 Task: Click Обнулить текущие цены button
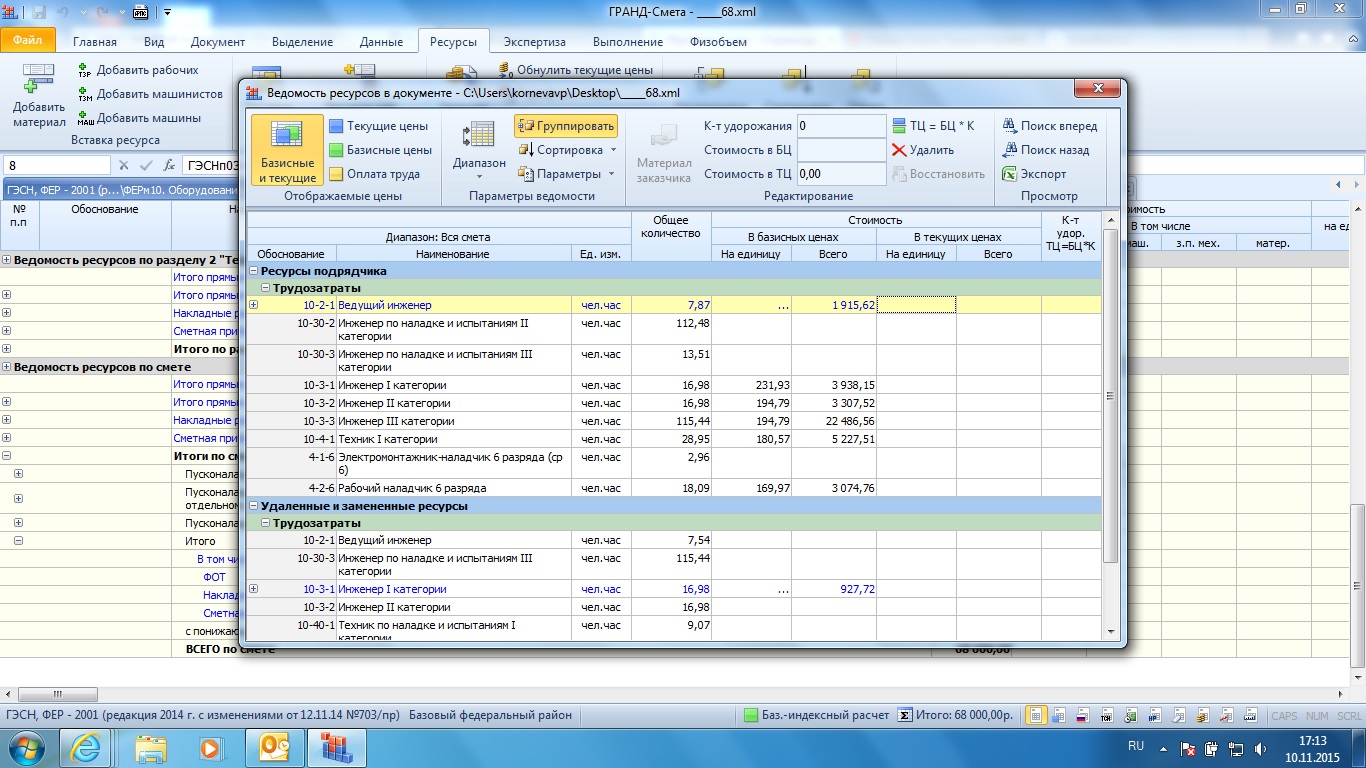tap(575, 70)
